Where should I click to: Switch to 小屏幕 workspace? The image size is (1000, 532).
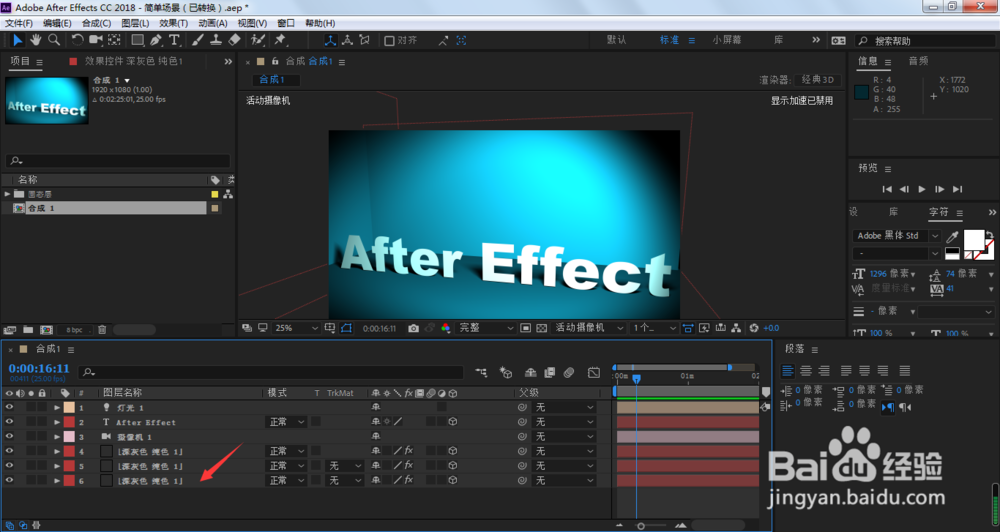pos(726,40)
